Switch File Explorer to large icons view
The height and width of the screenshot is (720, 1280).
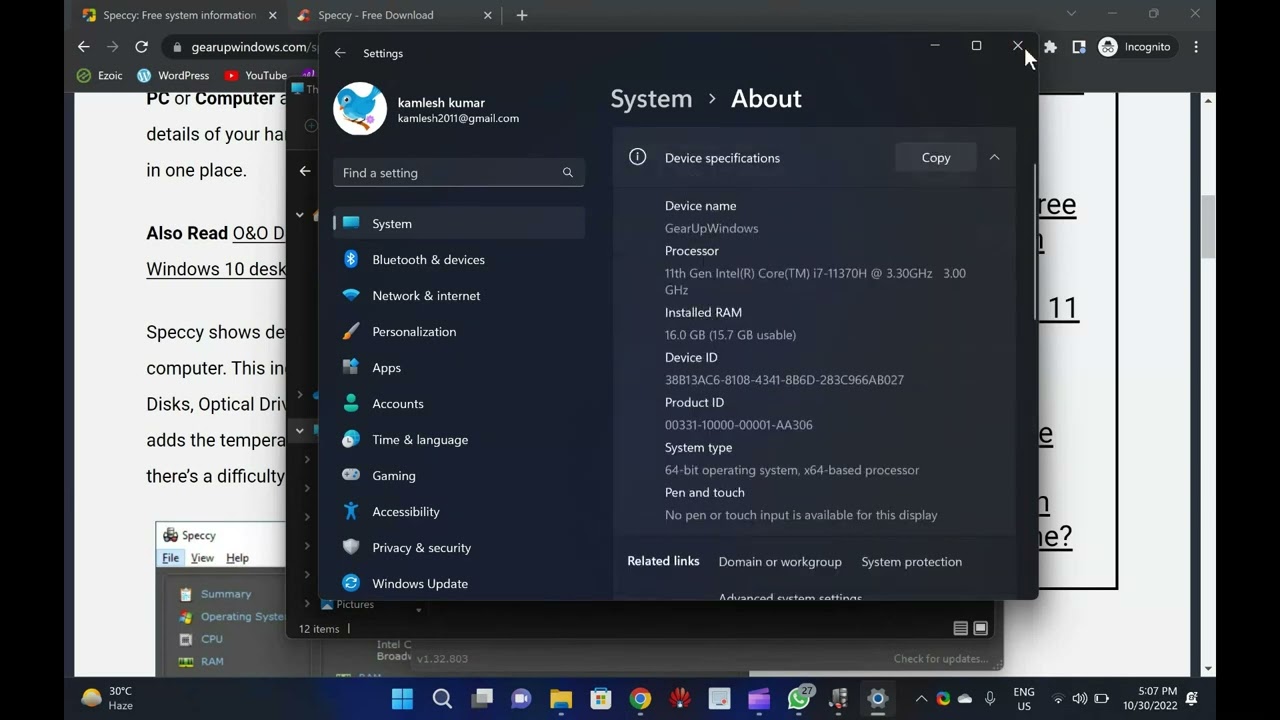tap(980, 628)
